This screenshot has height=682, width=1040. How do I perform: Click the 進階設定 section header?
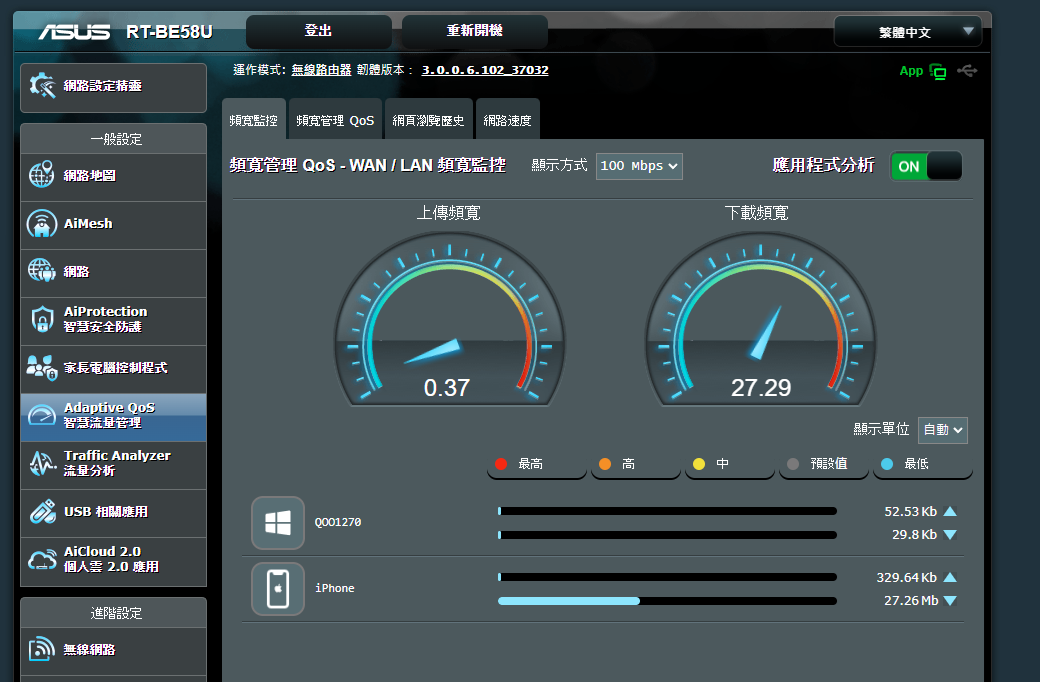coord(113,613)
